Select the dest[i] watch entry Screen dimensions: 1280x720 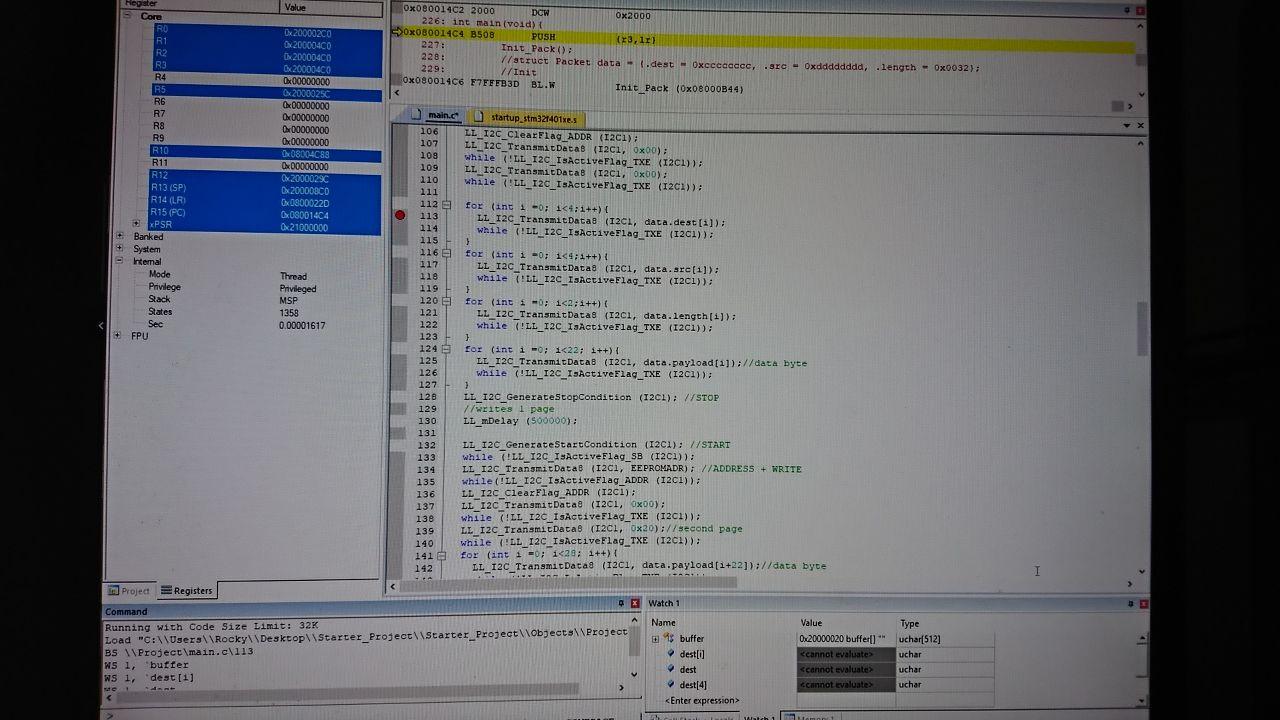point(693,655)
